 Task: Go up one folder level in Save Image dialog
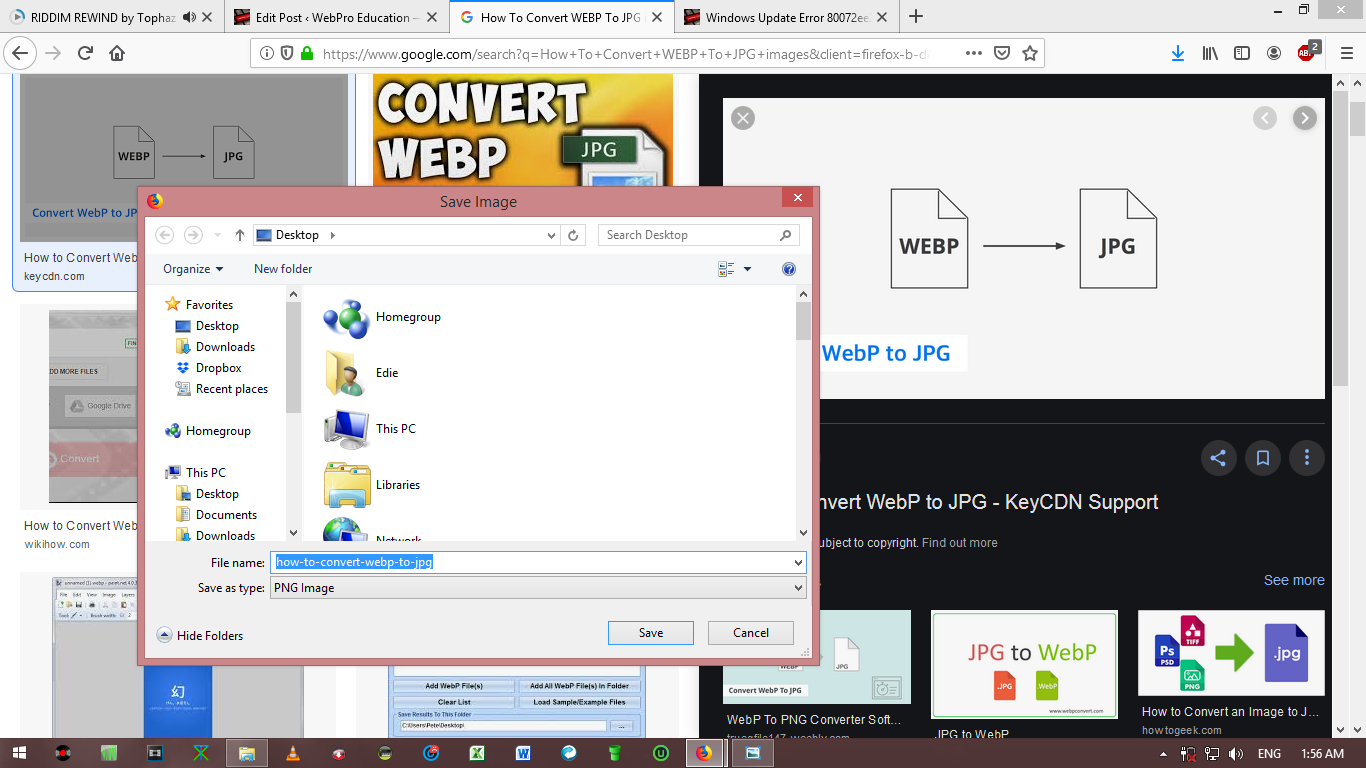(240, 235)
